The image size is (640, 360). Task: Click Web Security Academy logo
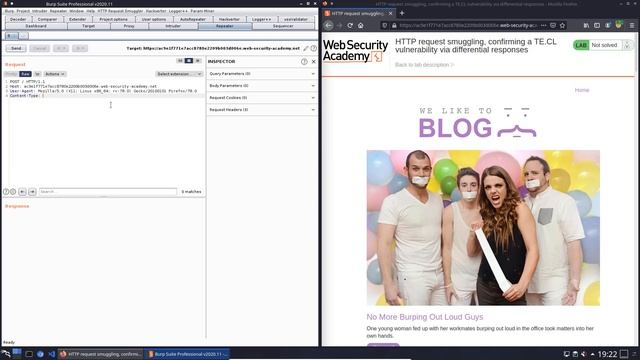click(355, 51)
